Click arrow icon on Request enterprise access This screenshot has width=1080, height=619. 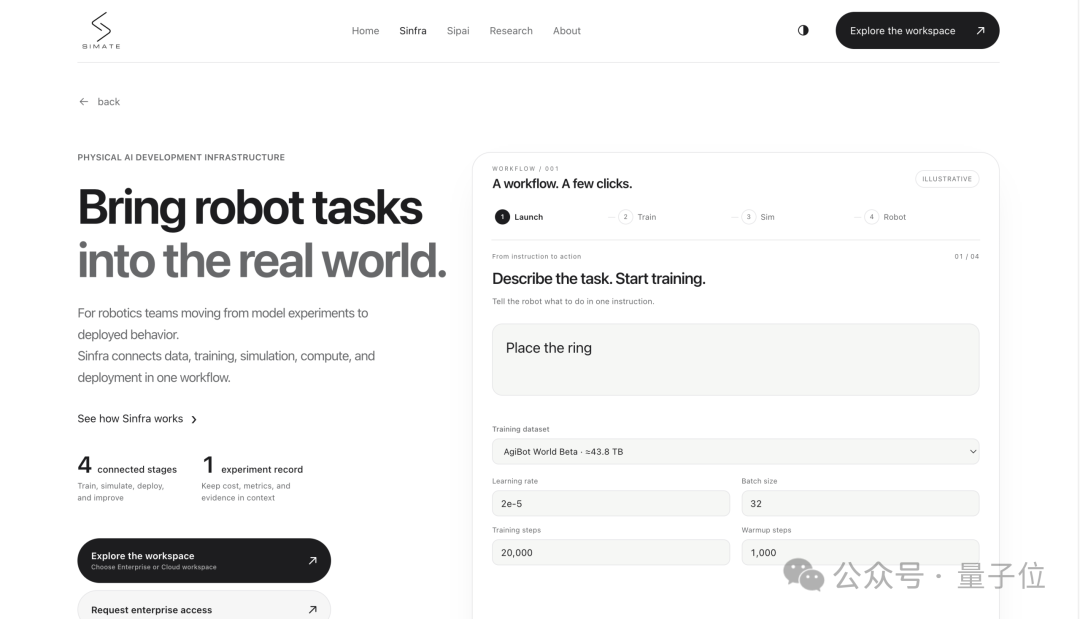coord(313,609)
